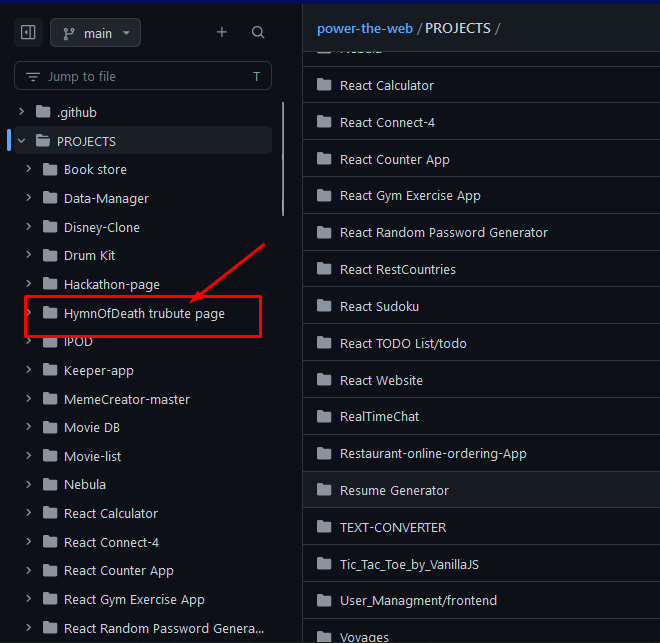This screenshot has width=660, height=643.
Task: Open Drum Kit in the tree
Action: pyautogui.click(x=89, y=255)
